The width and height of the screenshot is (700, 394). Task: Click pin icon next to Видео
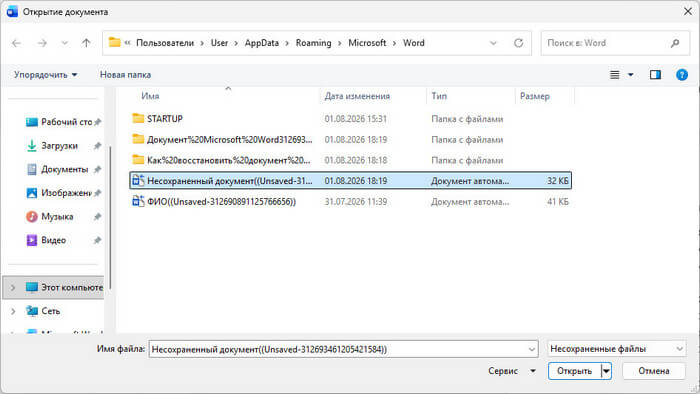pos(97,240)
